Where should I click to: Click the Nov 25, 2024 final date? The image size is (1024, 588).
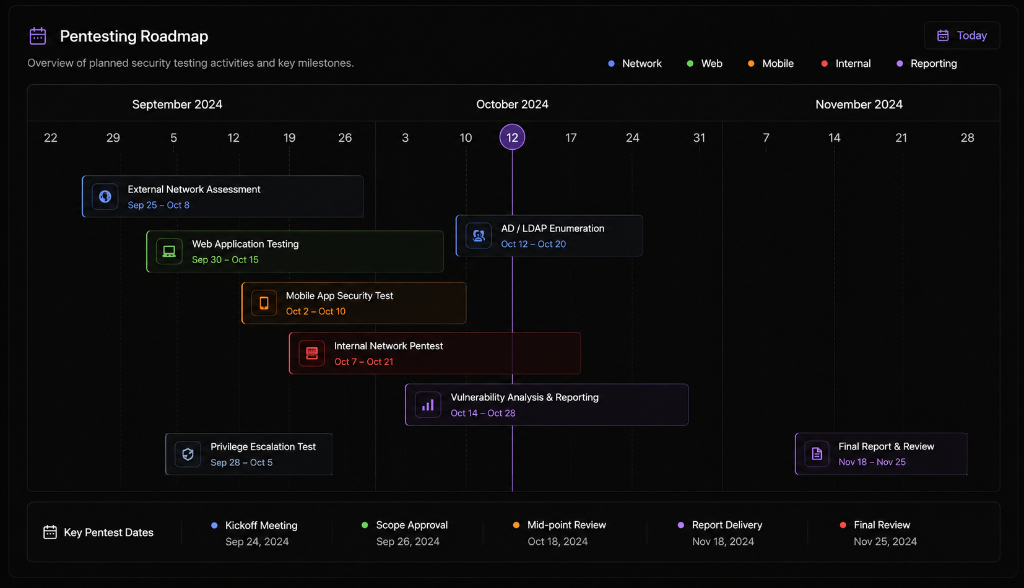click(x=885, y=542)
